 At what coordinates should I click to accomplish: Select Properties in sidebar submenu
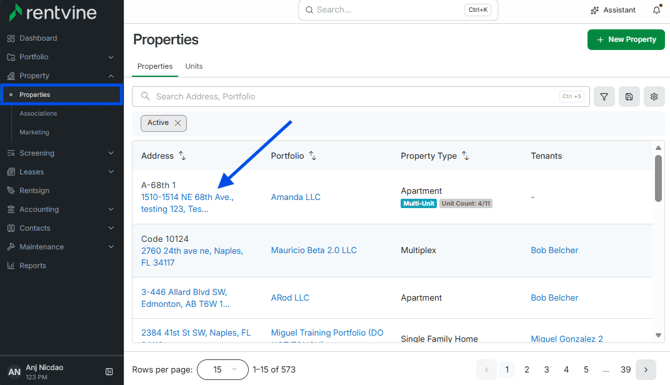click(62, 95)
